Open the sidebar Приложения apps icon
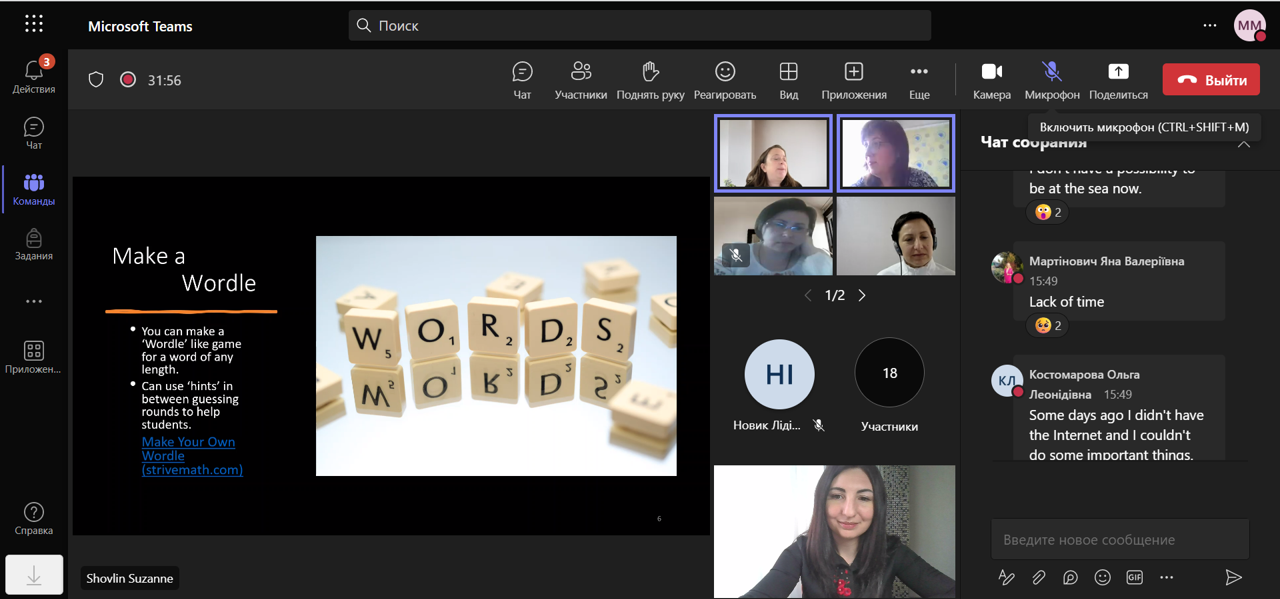1280x599 pixels. coord(34,357)
